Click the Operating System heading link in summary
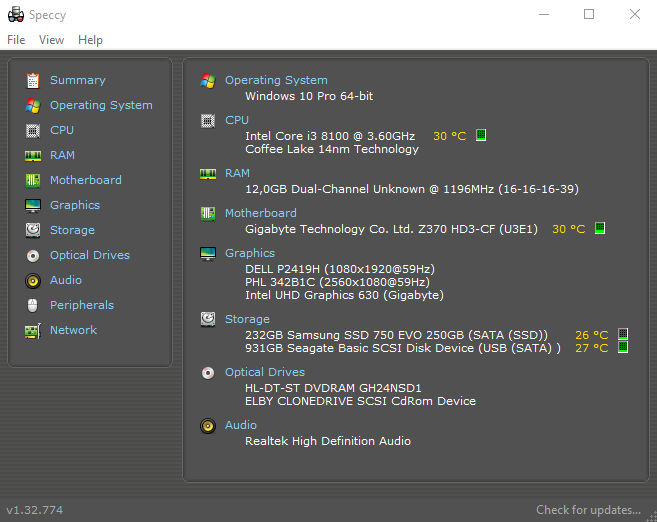The height and width of the screenshot is (522, 657). coord(276,80)
